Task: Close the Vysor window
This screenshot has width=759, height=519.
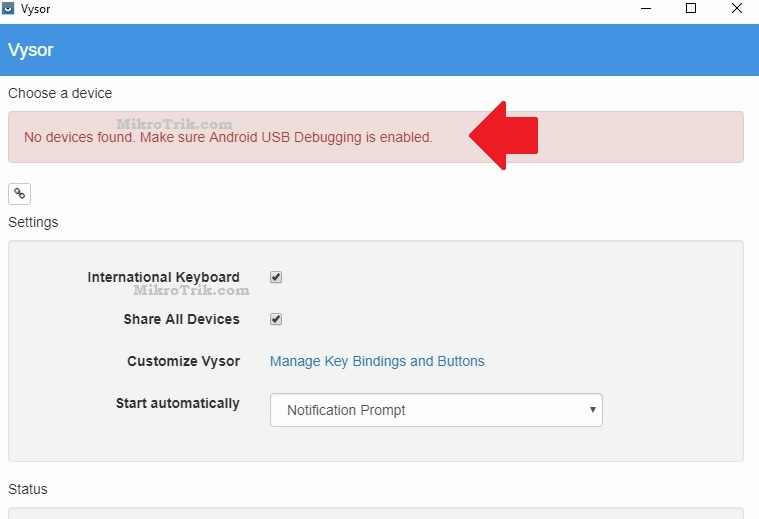Action: tap(737, 8)
